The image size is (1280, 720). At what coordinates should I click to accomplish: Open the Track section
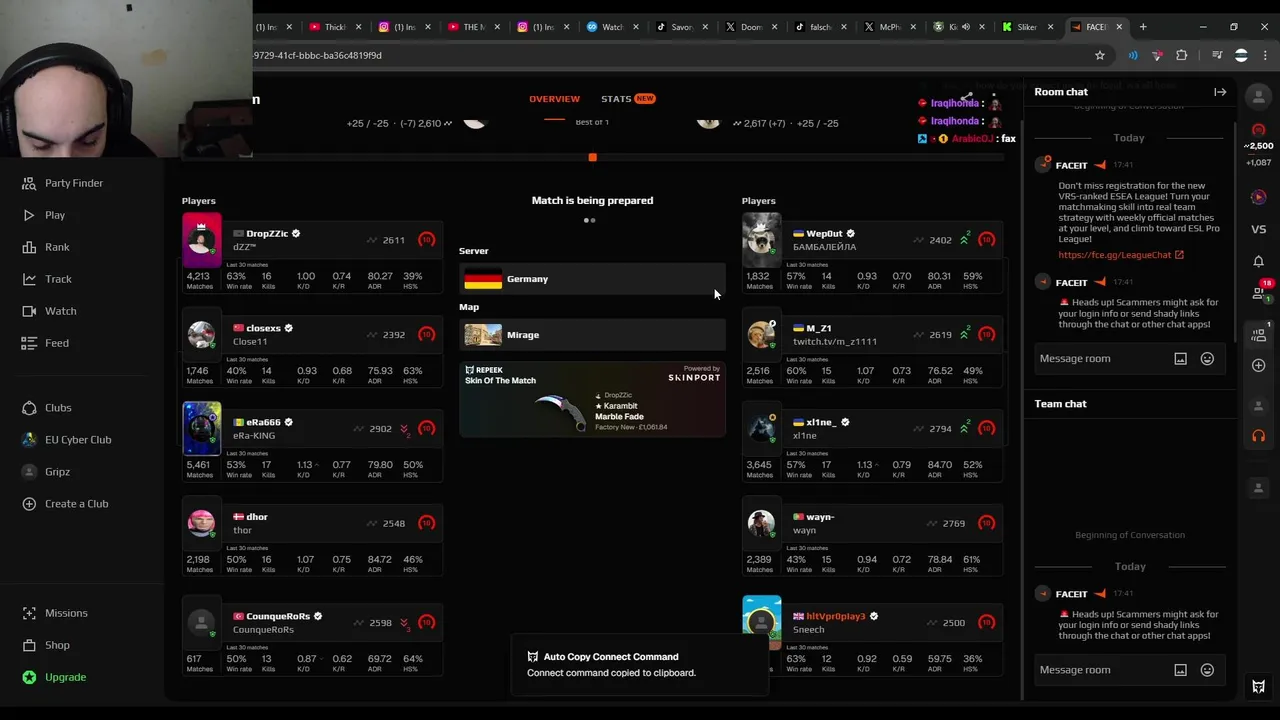coord(47,279)
